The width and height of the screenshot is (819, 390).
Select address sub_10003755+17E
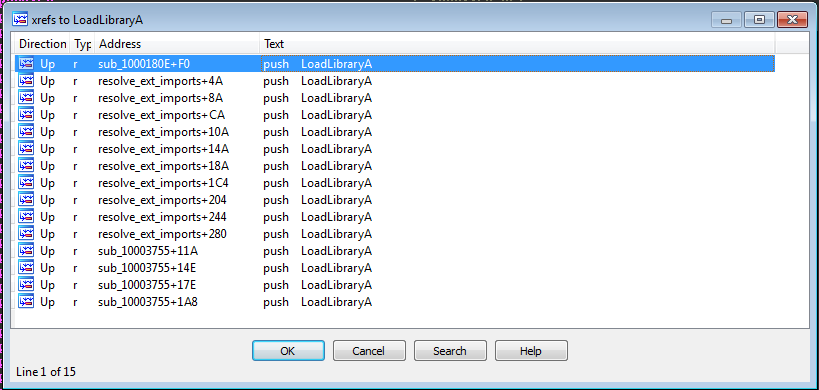coord(148,285)
